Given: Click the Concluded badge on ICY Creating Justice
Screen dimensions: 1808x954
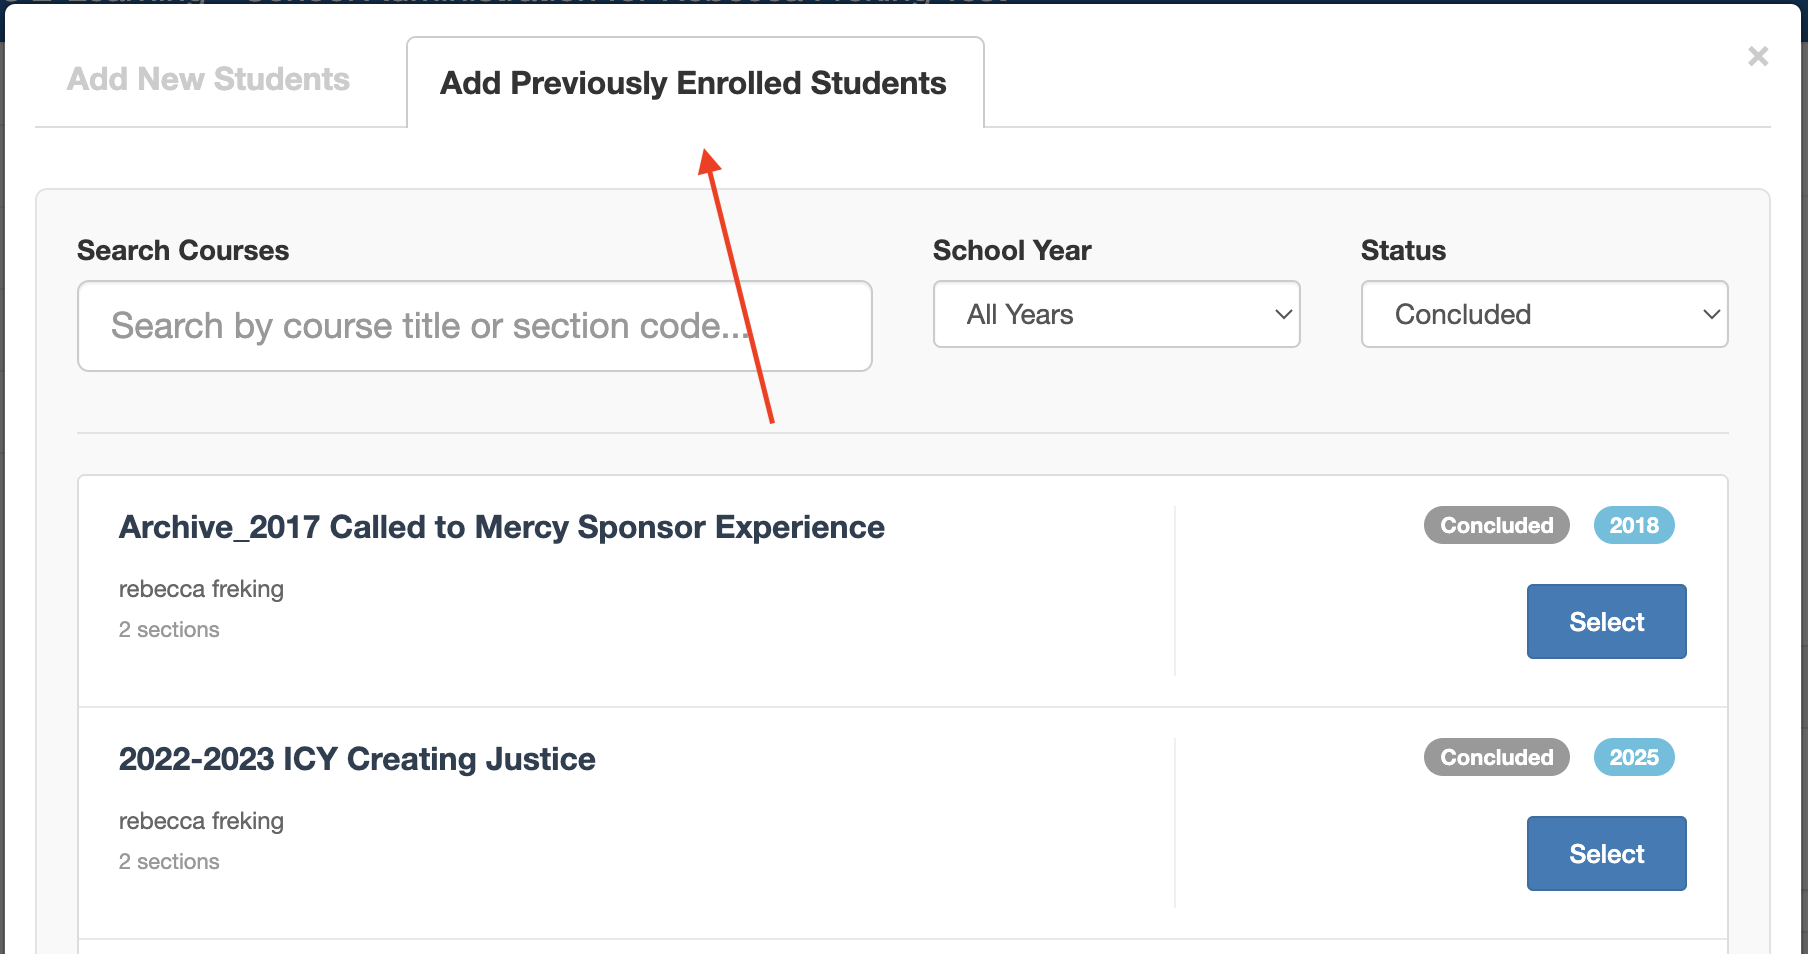Looking at the screenshot, I should [1496, 757].
